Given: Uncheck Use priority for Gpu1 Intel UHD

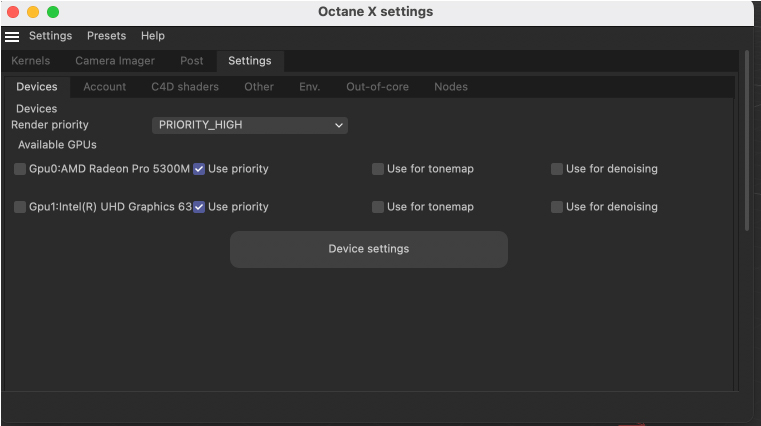Looking at the screenshot, I should 199,207.
